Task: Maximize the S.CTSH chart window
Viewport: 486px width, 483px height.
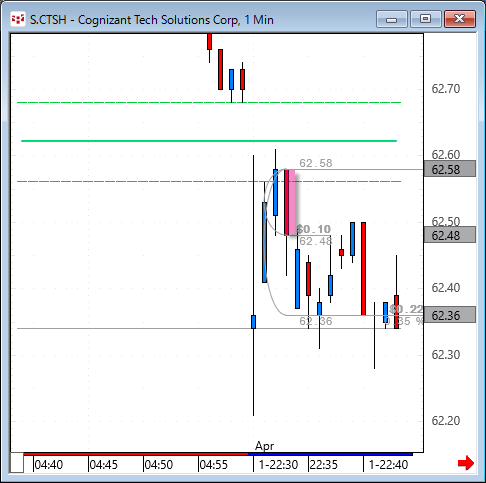Action: pos(426,19)
